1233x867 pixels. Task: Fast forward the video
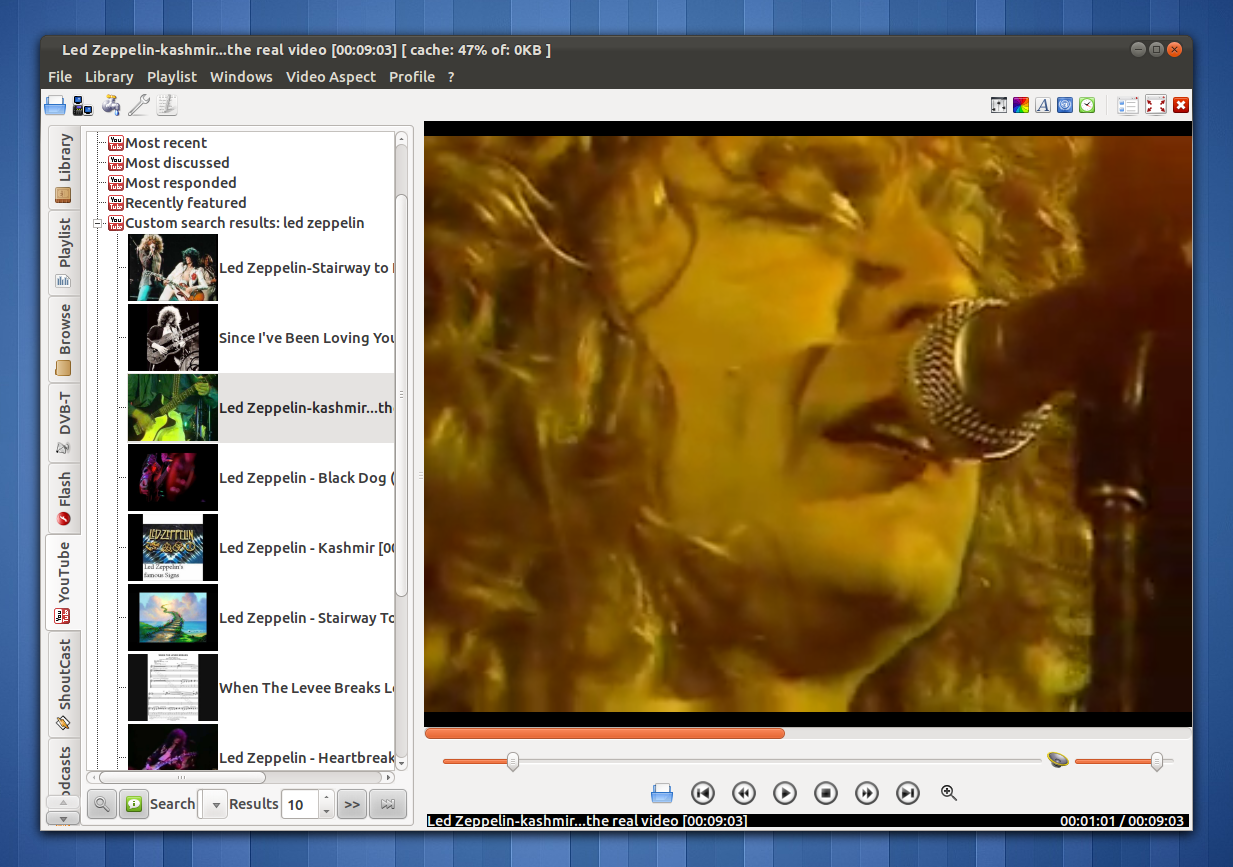click(867, 793)
